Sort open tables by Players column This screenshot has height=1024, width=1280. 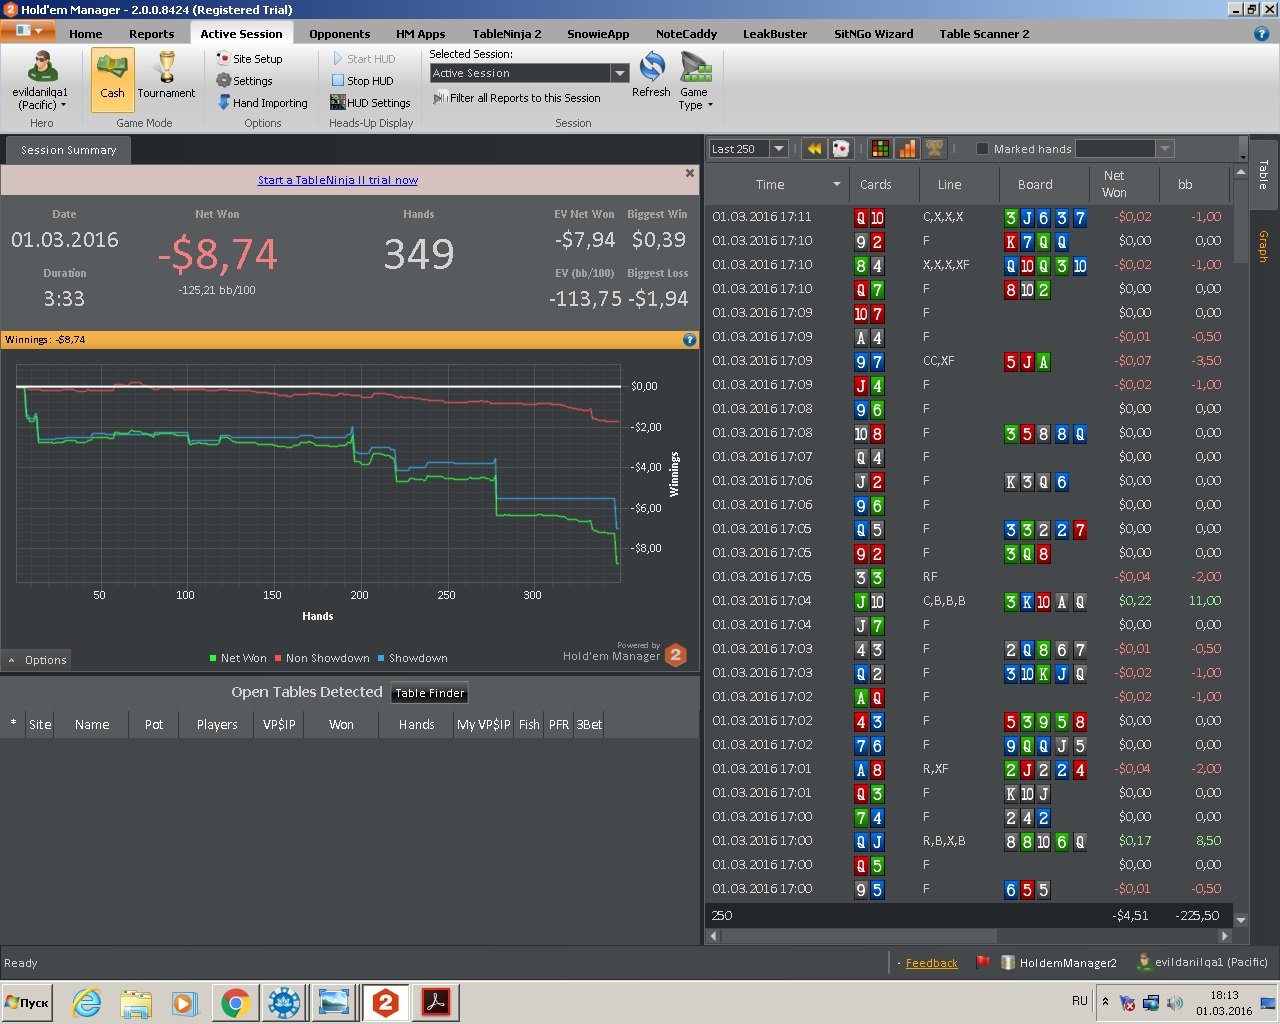217,725
